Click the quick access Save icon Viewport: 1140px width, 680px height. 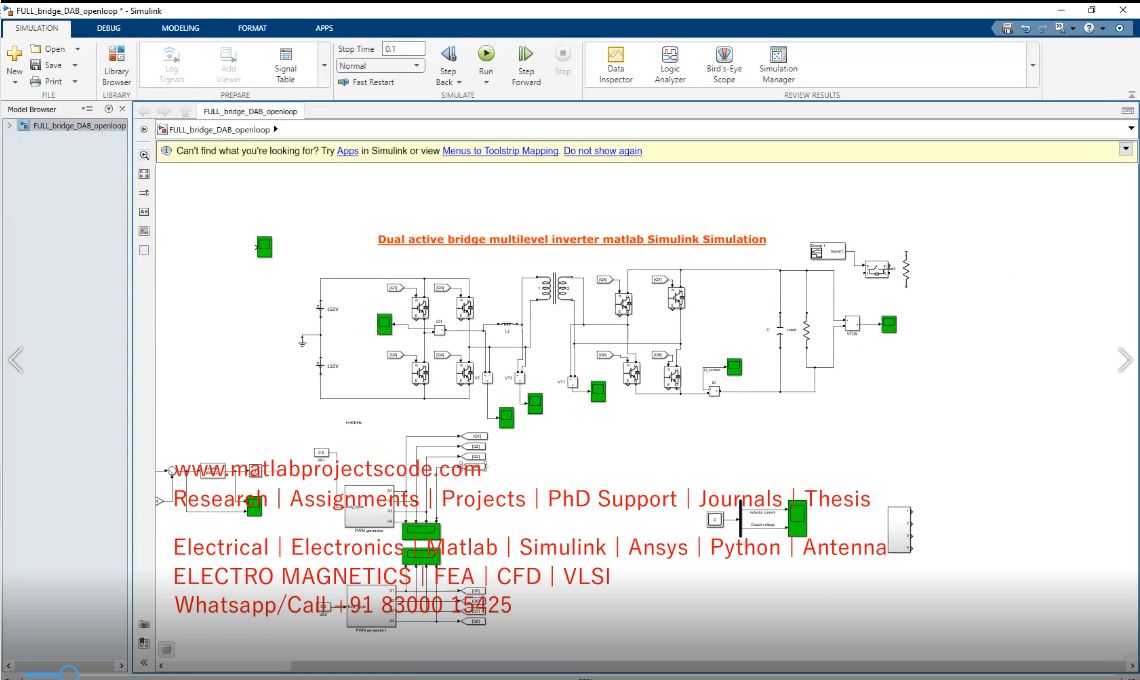pos(1007,28)
